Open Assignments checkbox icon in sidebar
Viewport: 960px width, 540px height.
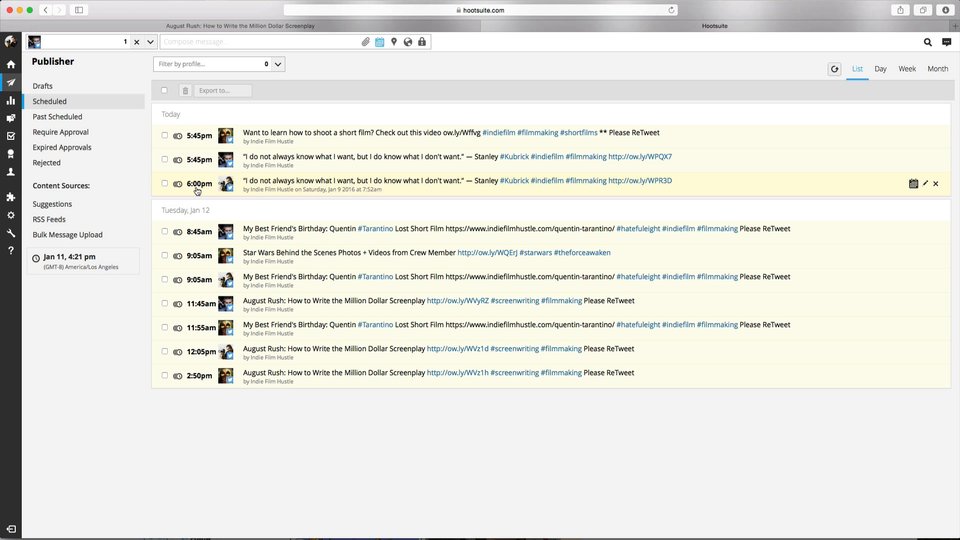point(10,136)
